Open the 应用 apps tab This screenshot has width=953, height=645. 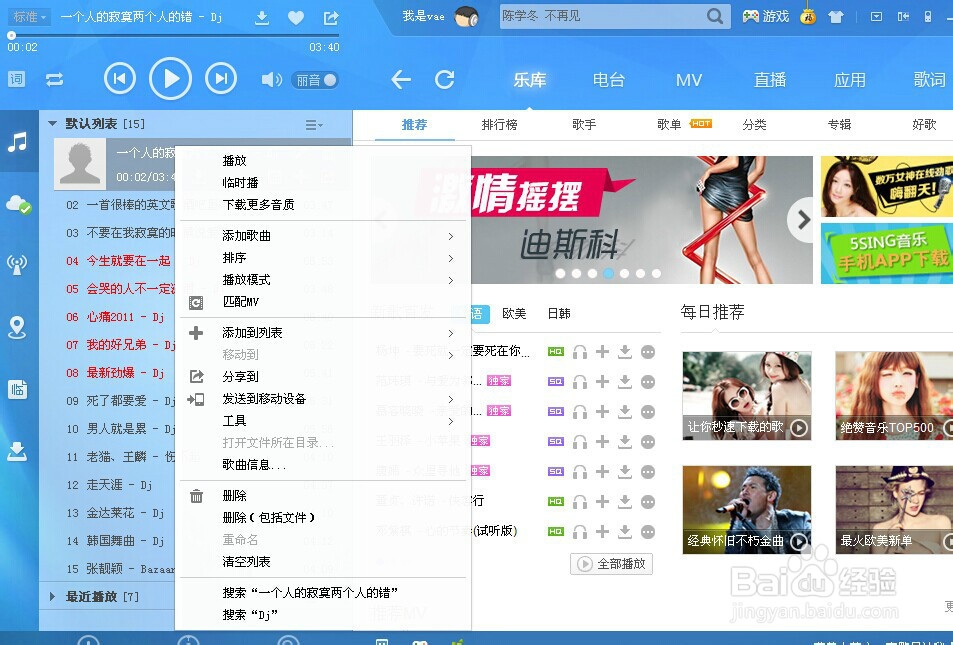tap(850, 80)
